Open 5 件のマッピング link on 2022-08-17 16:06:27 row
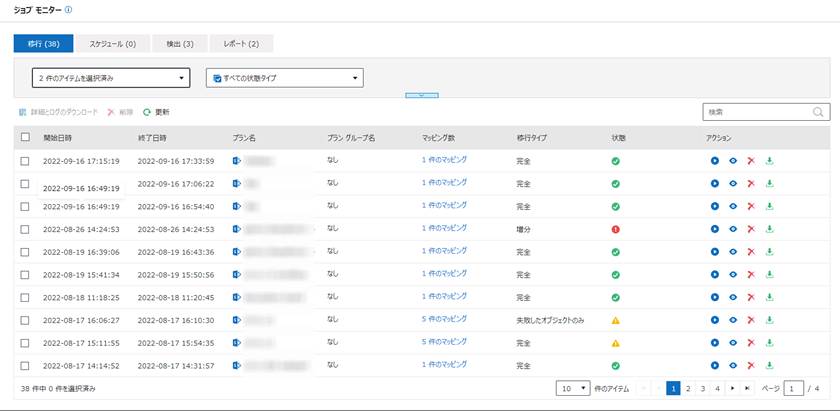Image resolution: width=840 pixels, height=411 pixels. [444, 319]
